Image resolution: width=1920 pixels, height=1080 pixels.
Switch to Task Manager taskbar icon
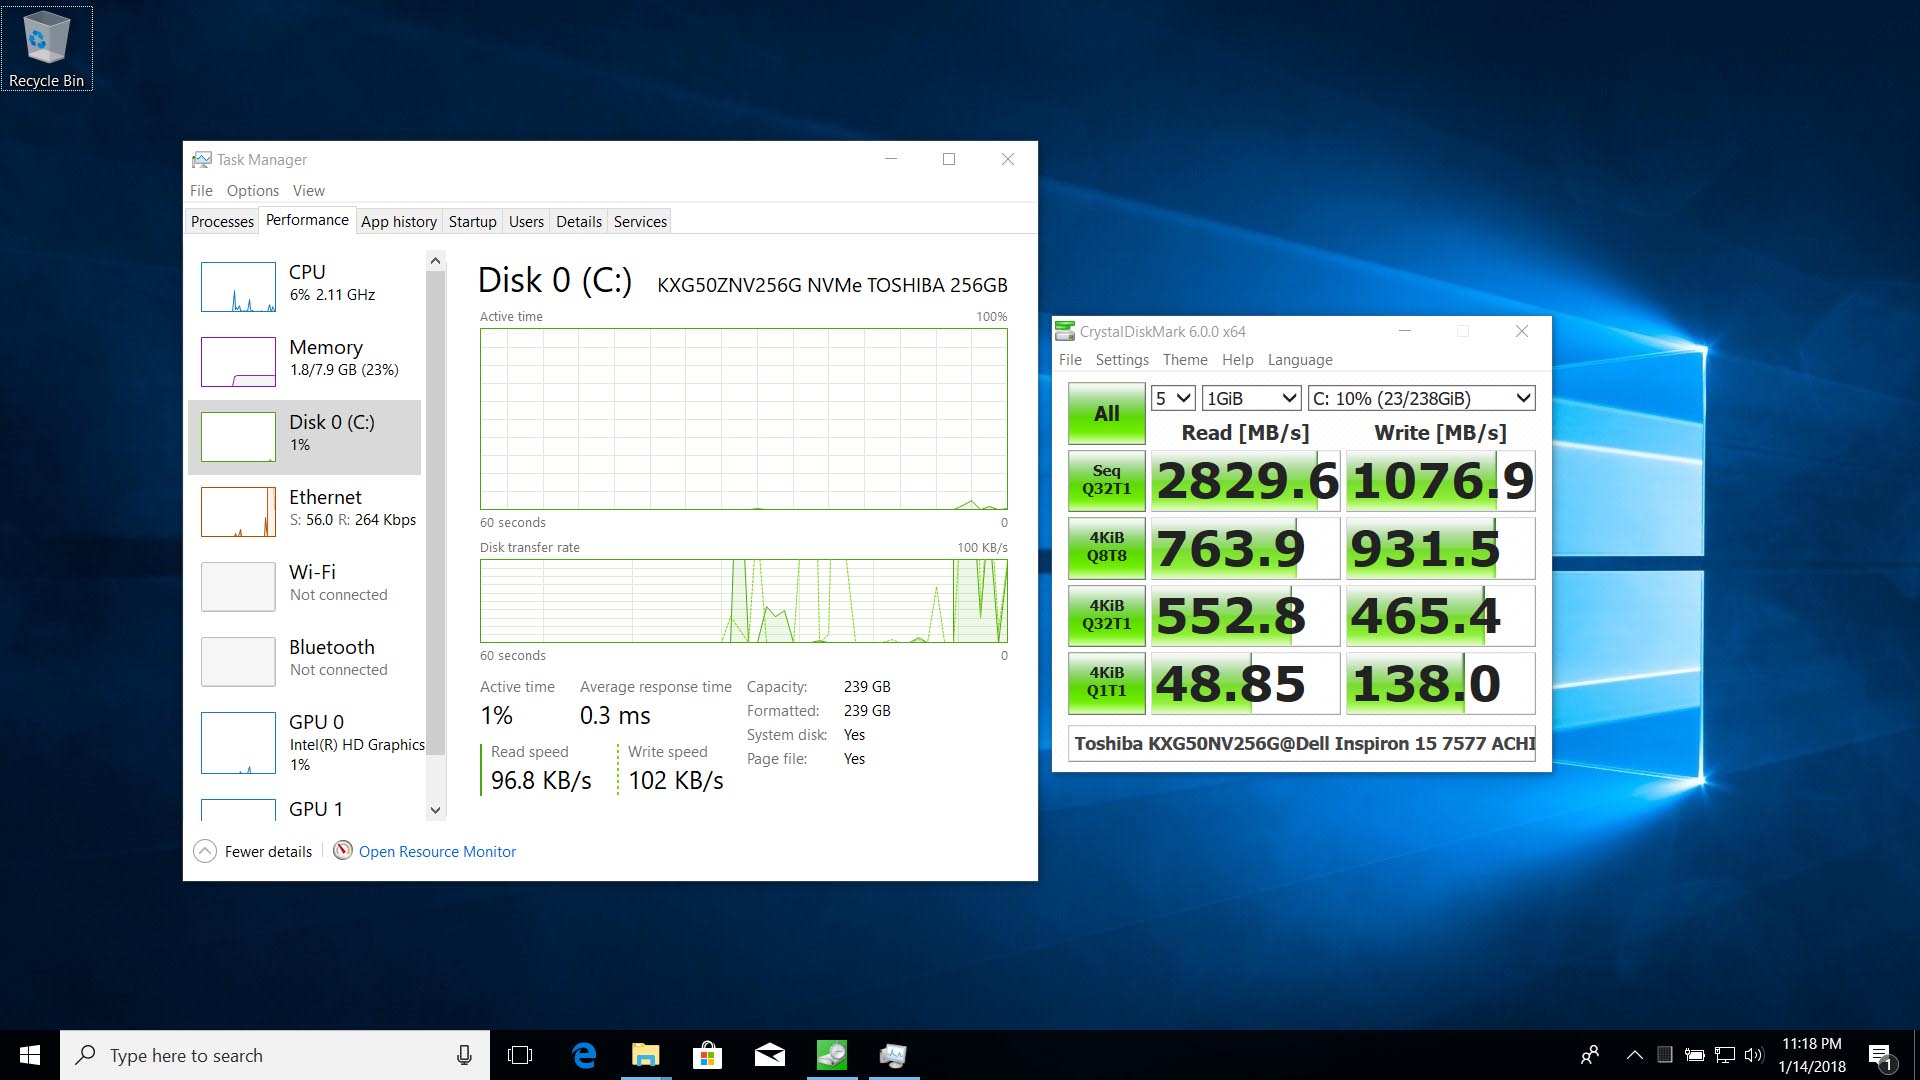893,1055
